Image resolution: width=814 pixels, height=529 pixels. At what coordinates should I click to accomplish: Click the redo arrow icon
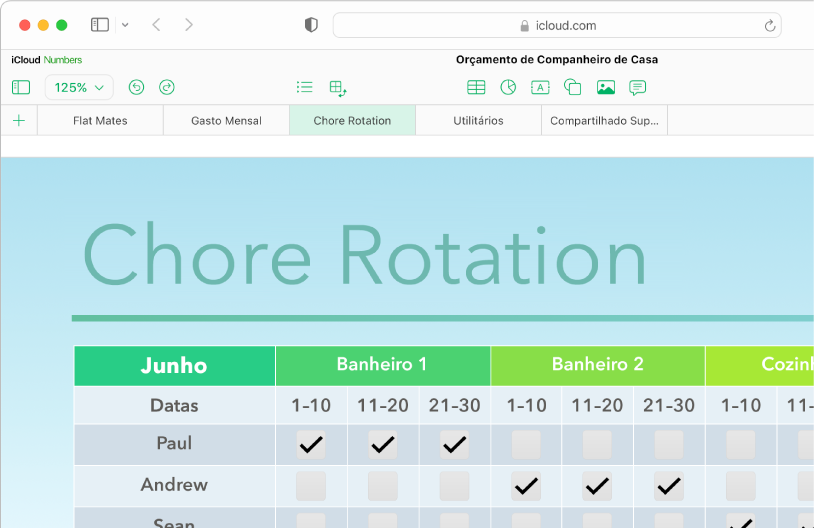(x=167, y=88)
